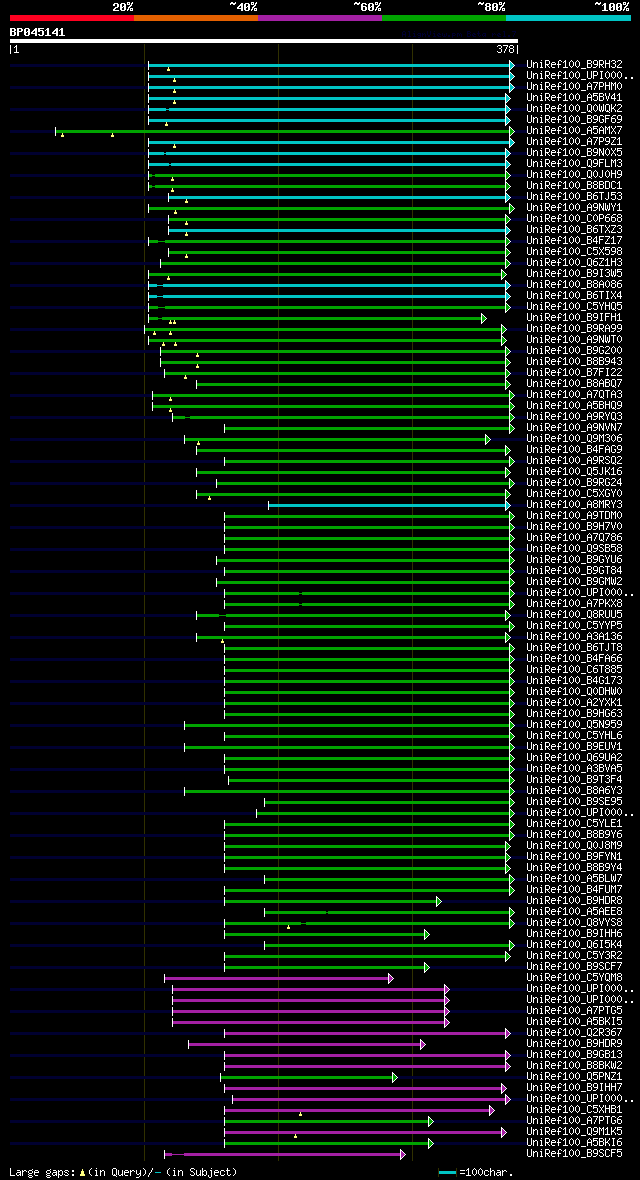Select the UniRef100_Q6Z1H3 label
The image size is (640, 1180).
[x=574, y=263]
